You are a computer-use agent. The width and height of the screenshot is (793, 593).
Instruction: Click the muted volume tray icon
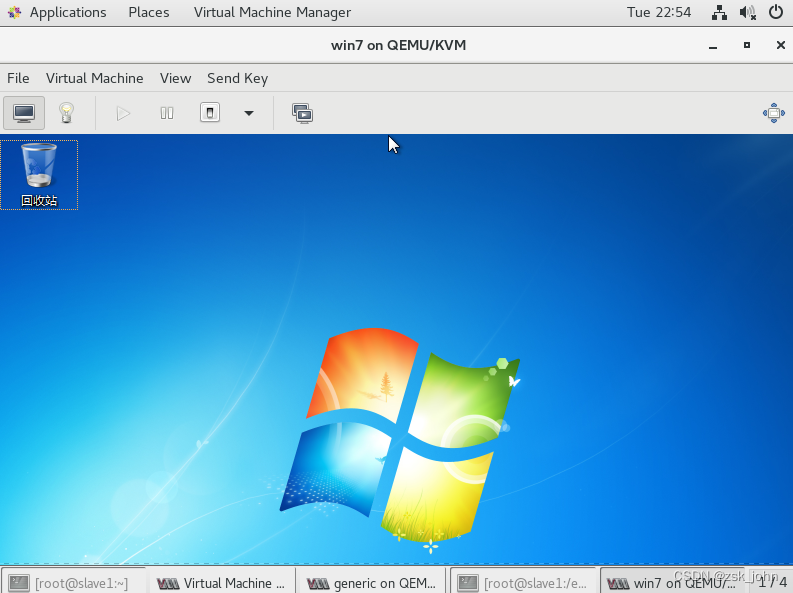(747, 12)
